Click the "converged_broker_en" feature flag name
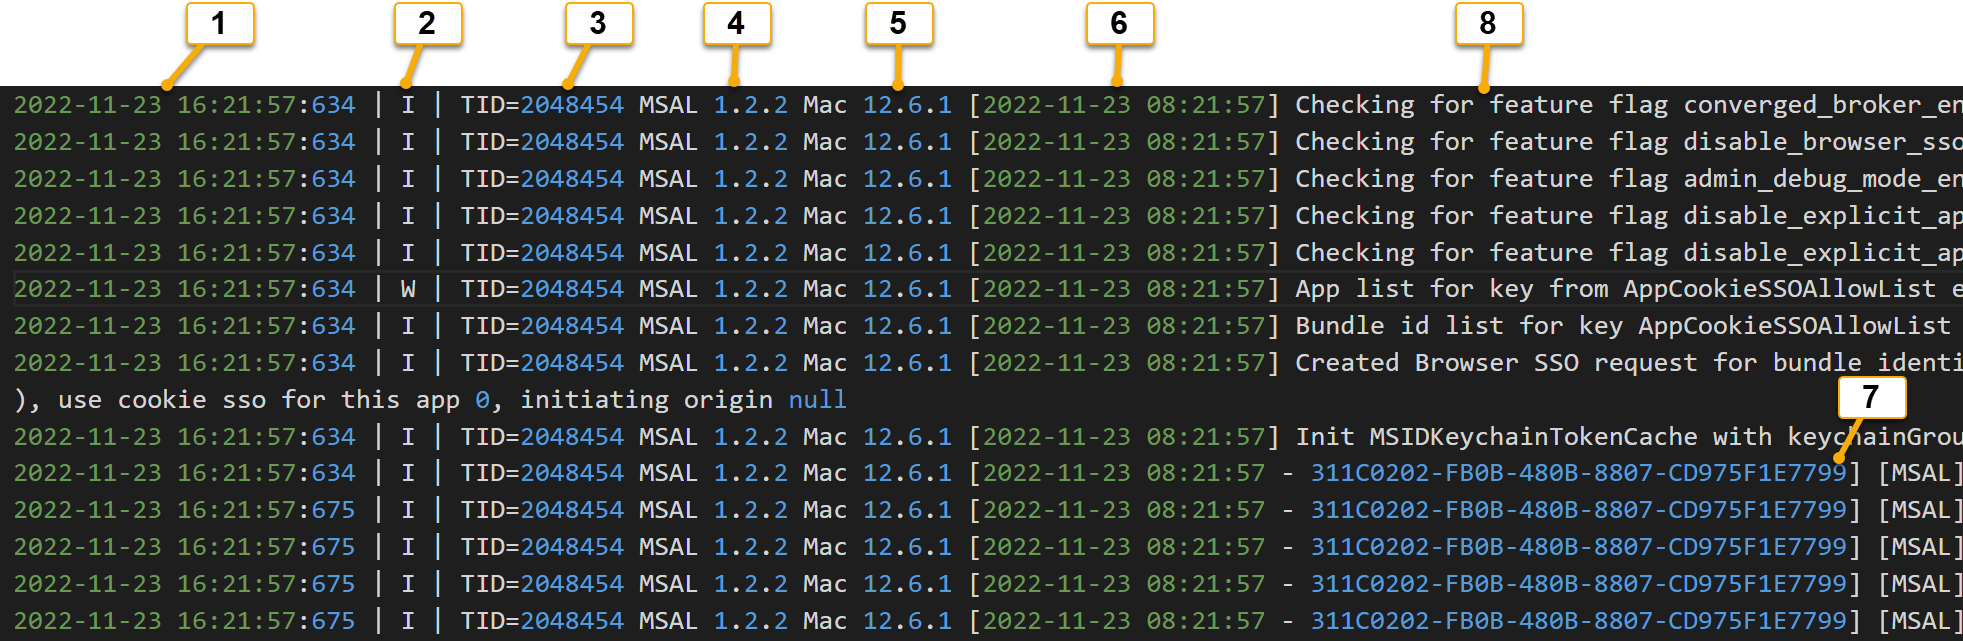1963x641 pixels. [1823, 105]
